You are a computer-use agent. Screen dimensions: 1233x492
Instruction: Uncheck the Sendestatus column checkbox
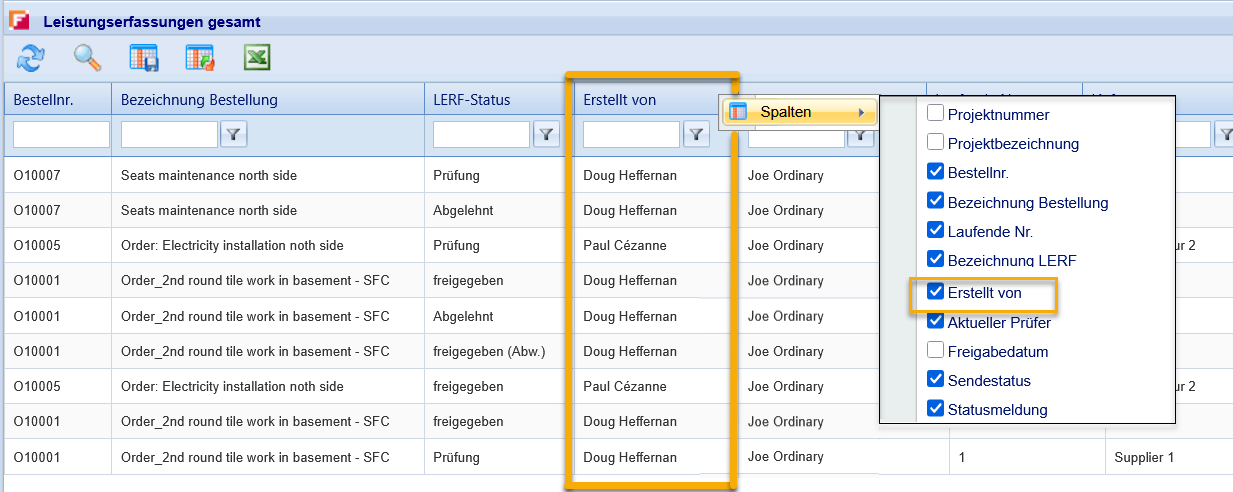point(936,380)
